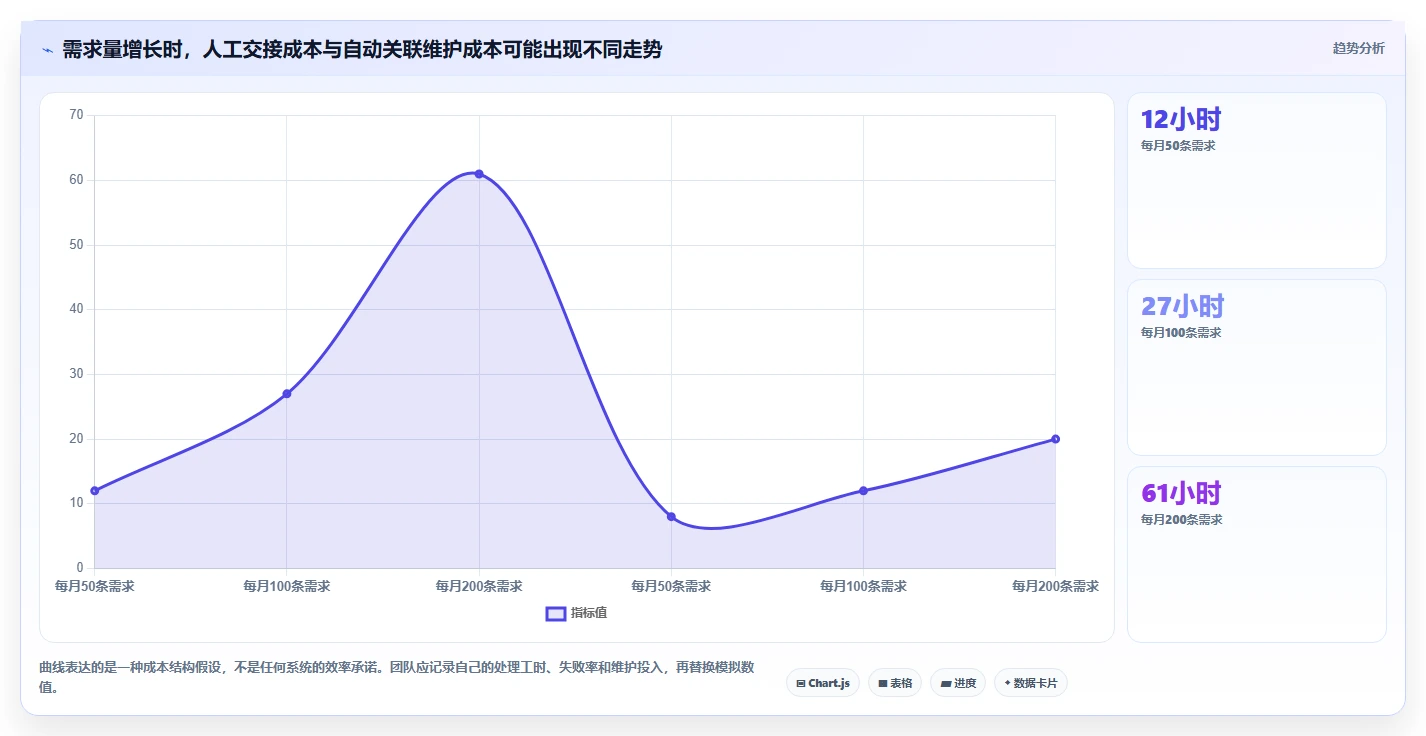Click the peak data point valued 61

[x=479, y=174]
